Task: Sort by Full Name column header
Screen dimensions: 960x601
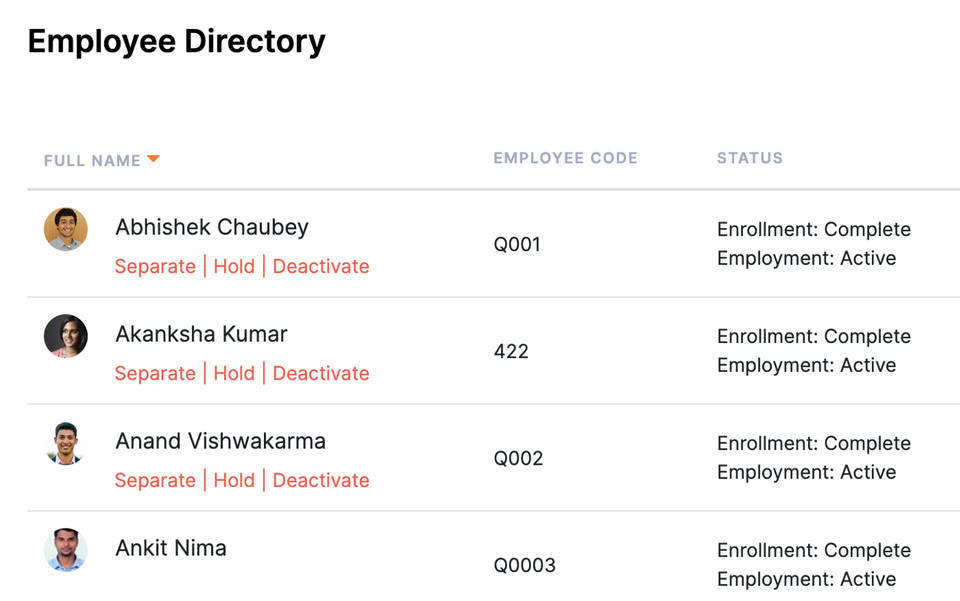Action: point(92,160)
